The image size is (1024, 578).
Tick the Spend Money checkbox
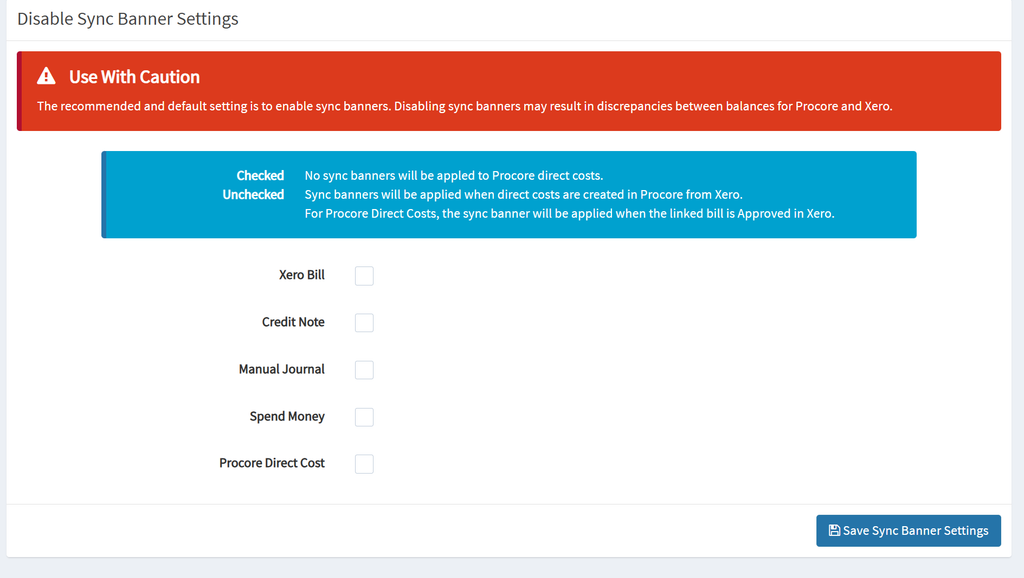[x=364, y=417]
